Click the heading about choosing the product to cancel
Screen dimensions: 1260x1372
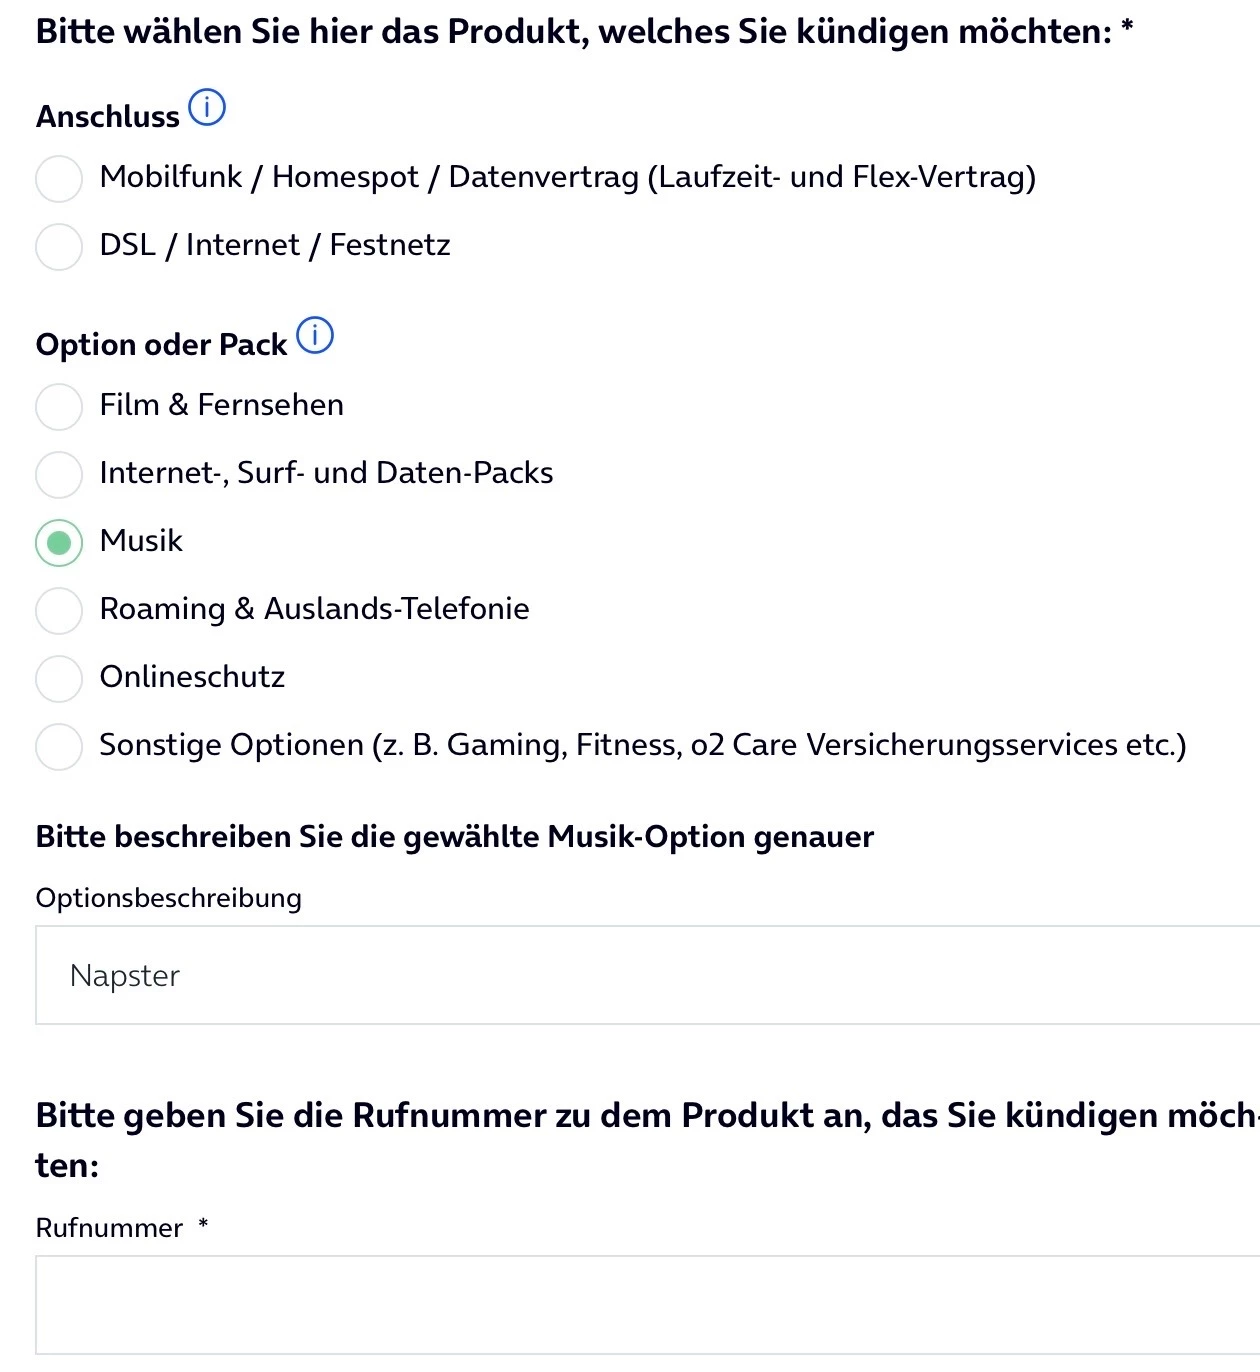tap(573, 32)
